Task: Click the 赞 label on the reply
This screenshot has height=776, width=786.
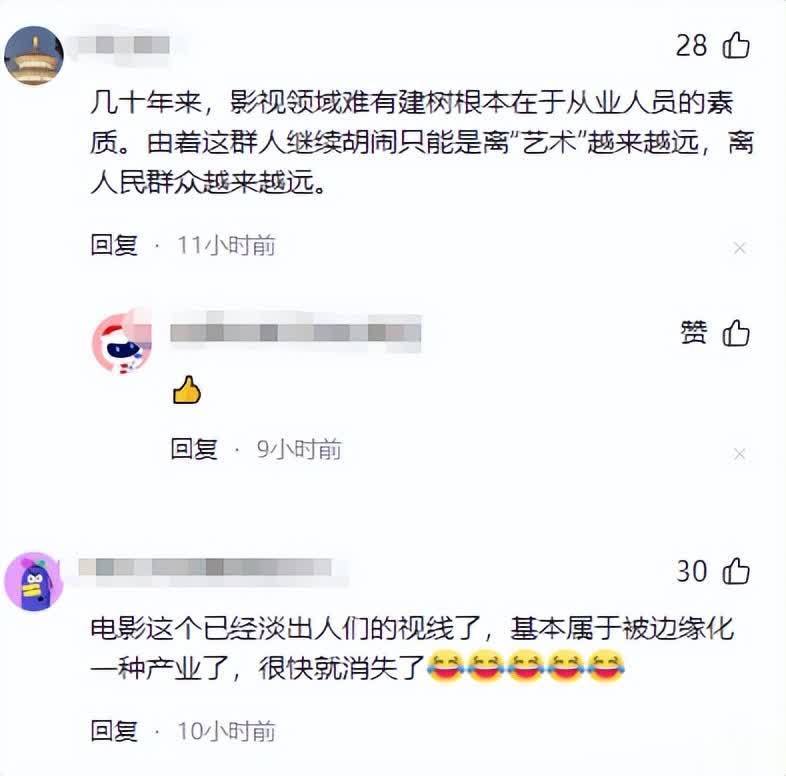Action: pos(694,333)
